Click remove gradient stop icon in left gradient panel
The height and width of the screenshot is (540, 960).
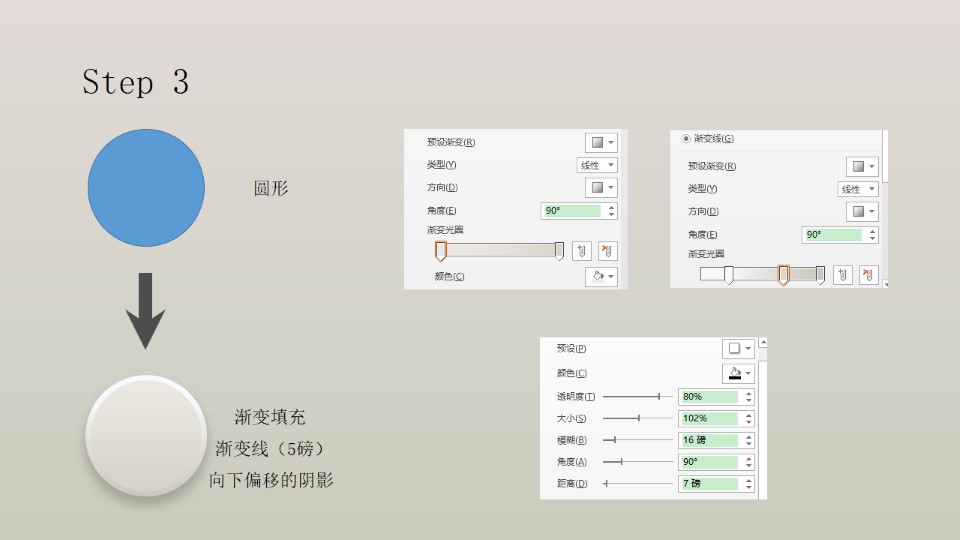(x=607, y=252)
